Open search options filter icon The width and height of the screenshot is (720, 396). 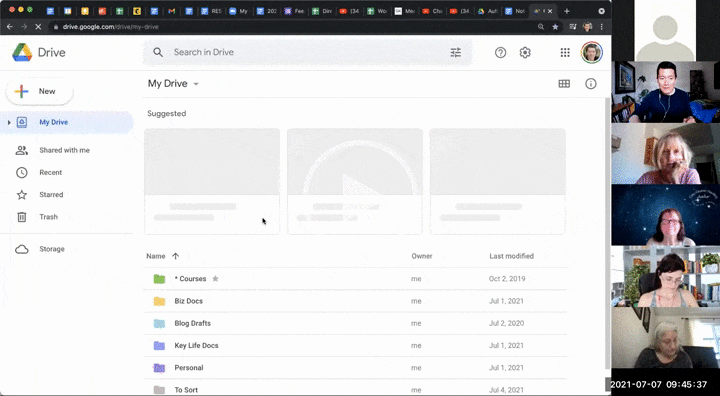(x=455, y=52)
